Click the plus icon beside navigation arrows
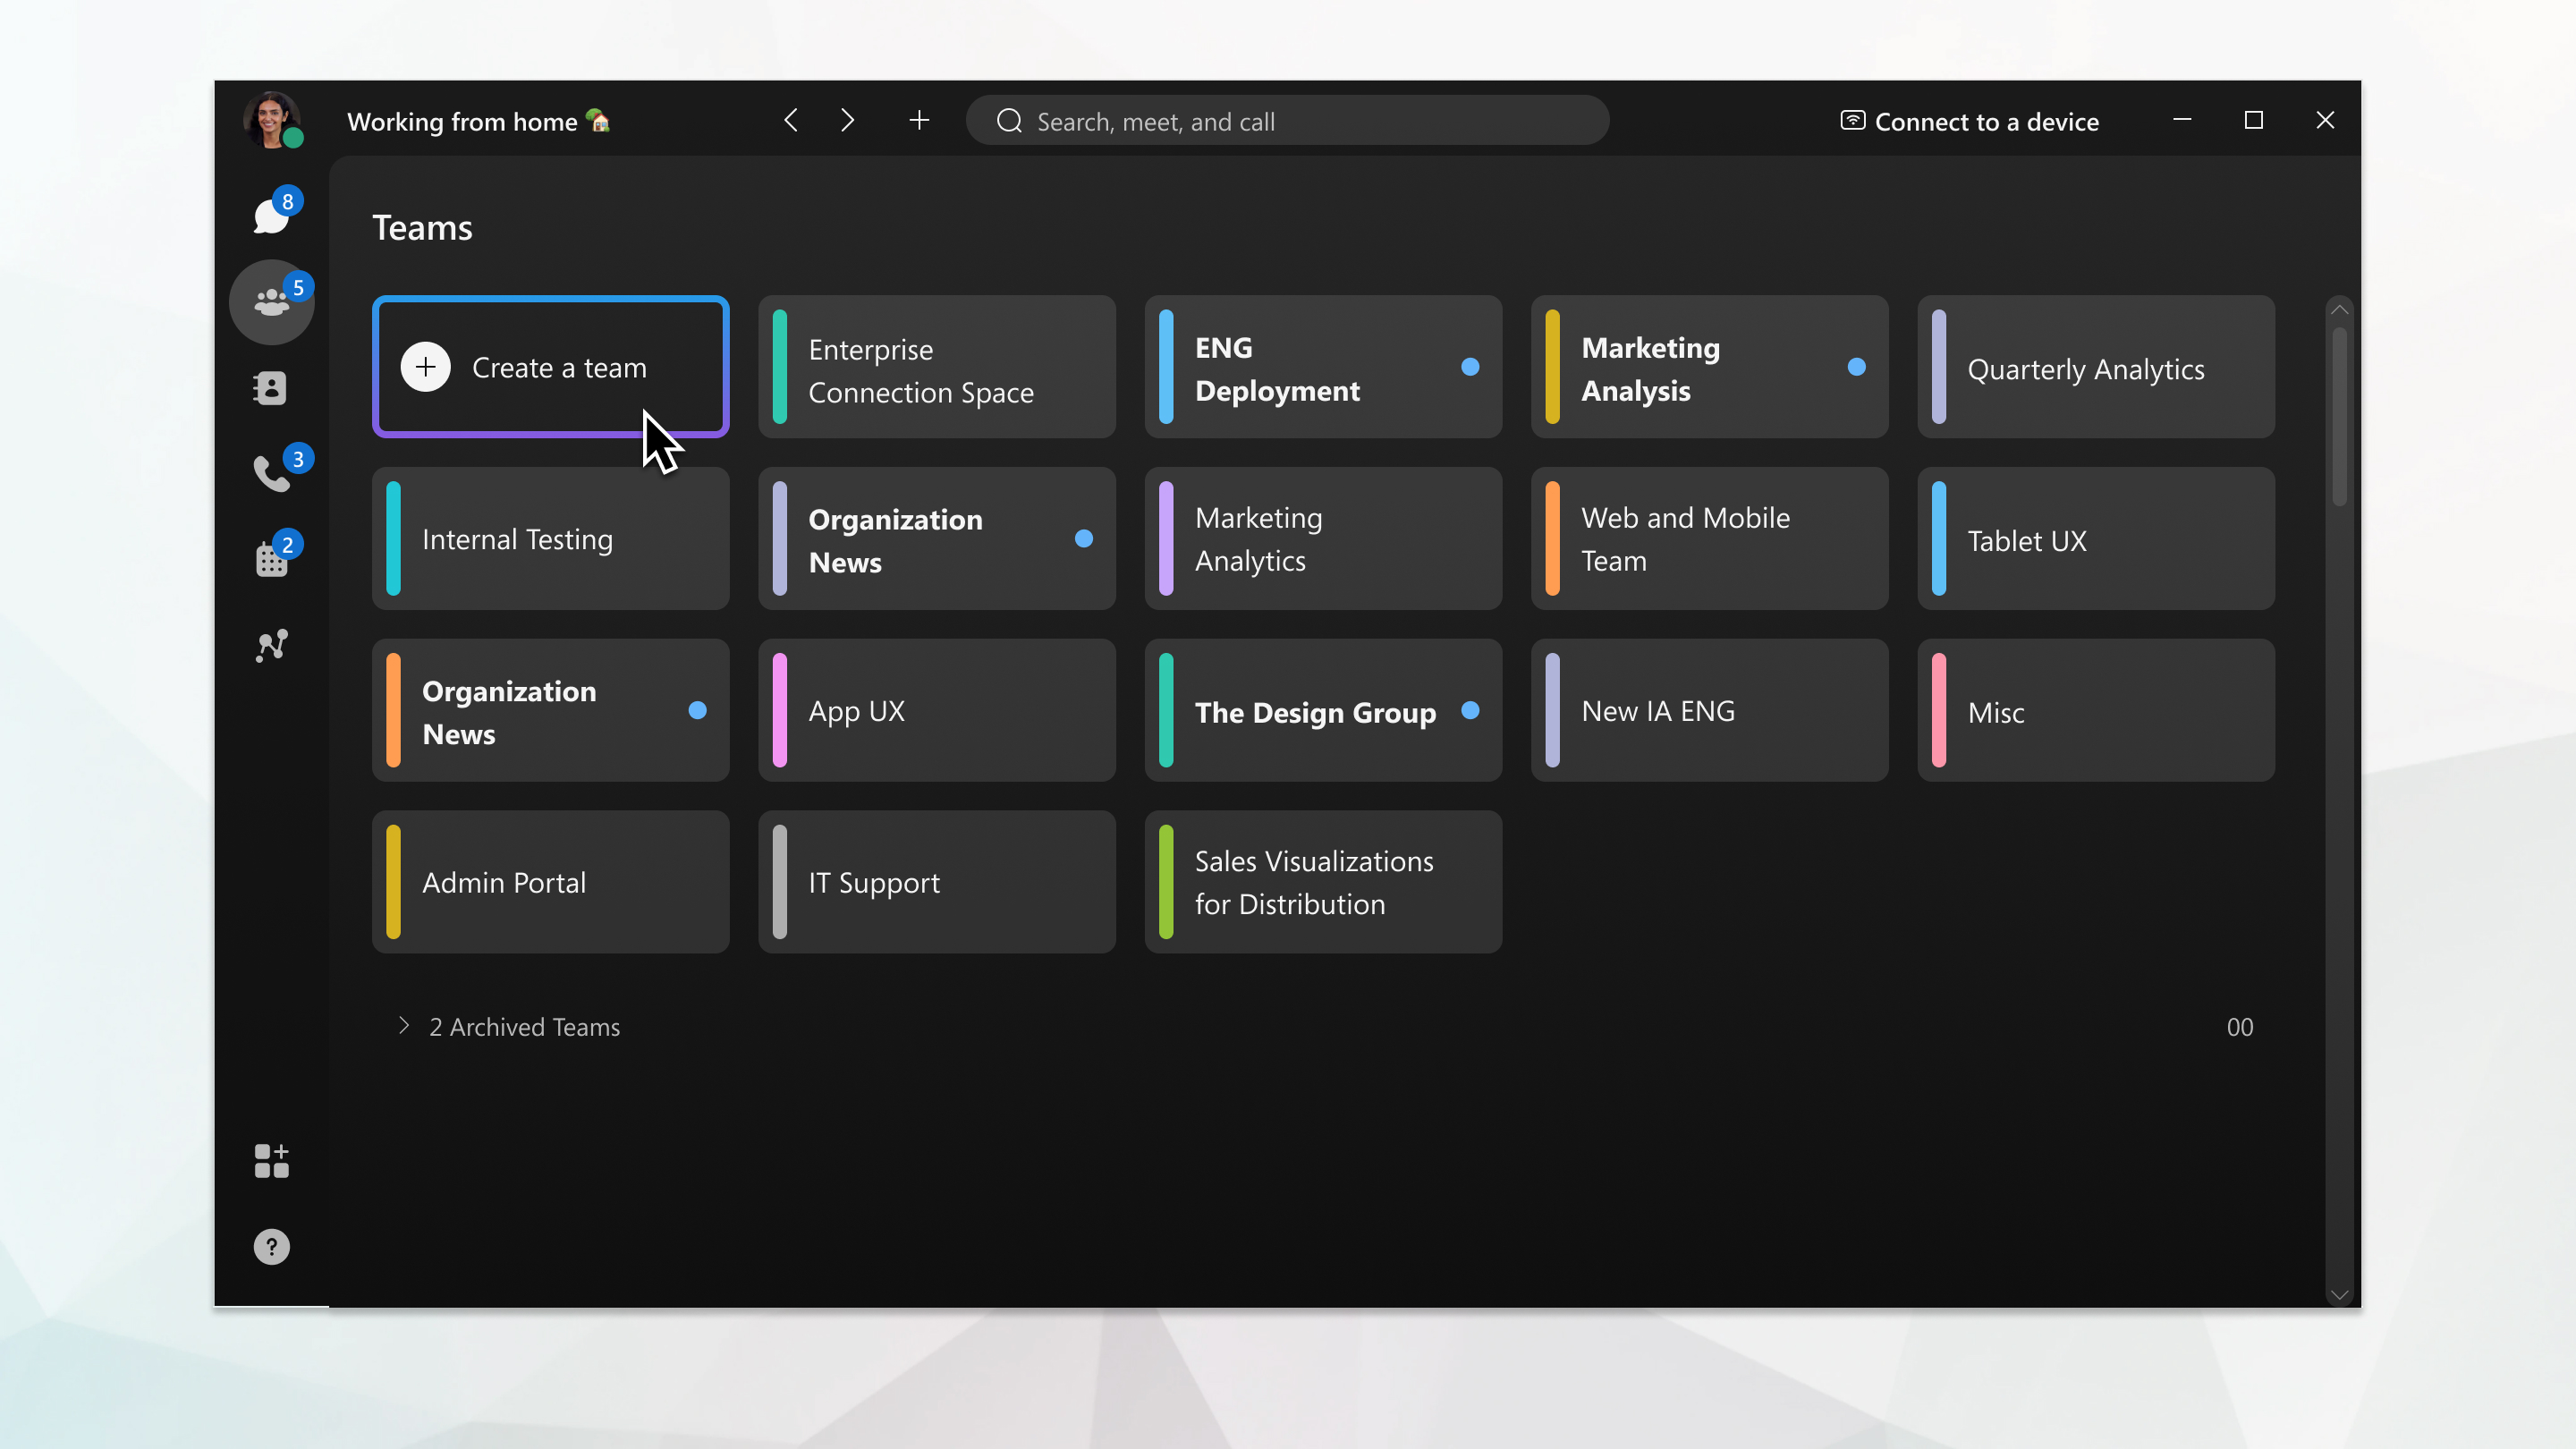Viewport: 2576px width, 1449px height. [x=919, y=120]
